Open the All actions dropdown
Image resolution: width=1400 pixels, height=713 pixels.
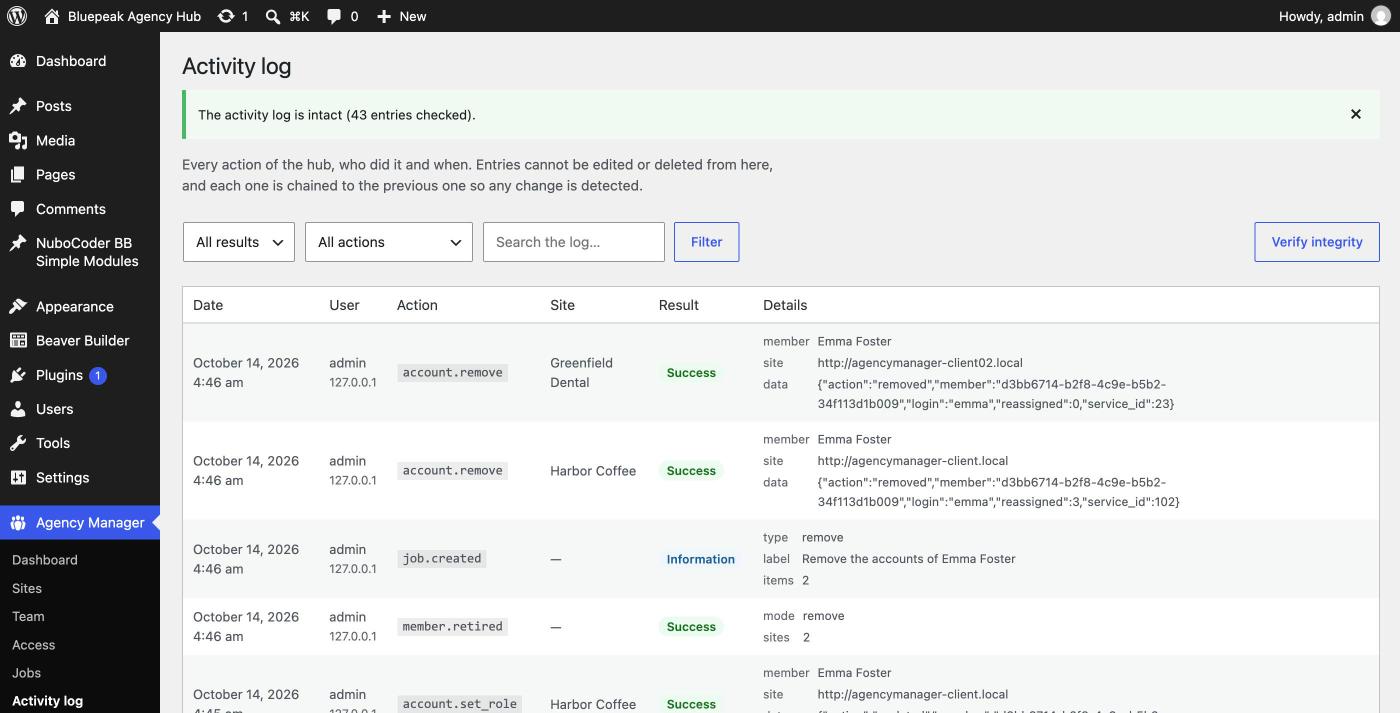coord(389,242)
